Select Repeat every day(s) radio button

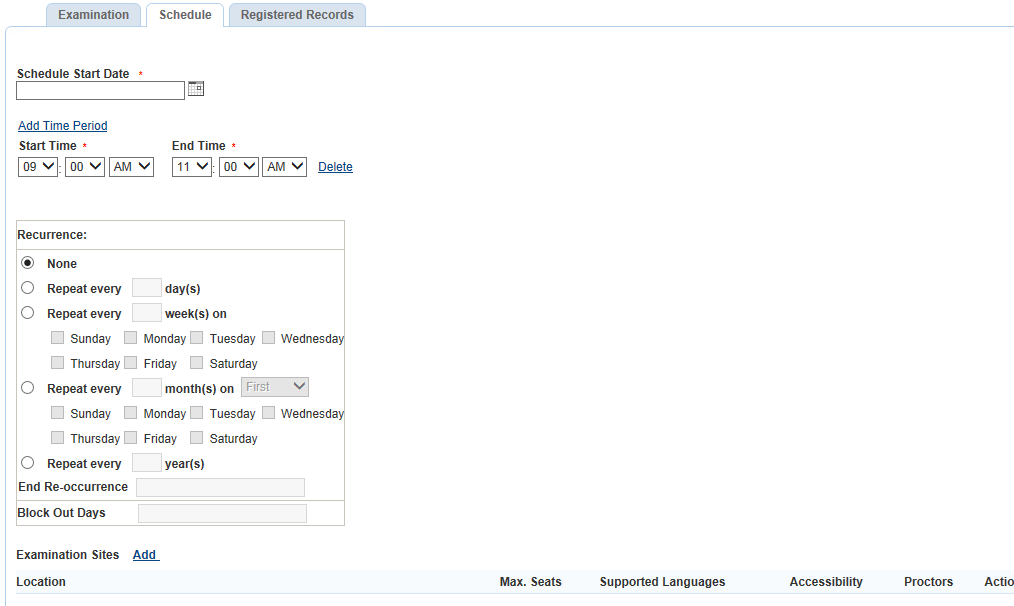[x=28, y=288]
